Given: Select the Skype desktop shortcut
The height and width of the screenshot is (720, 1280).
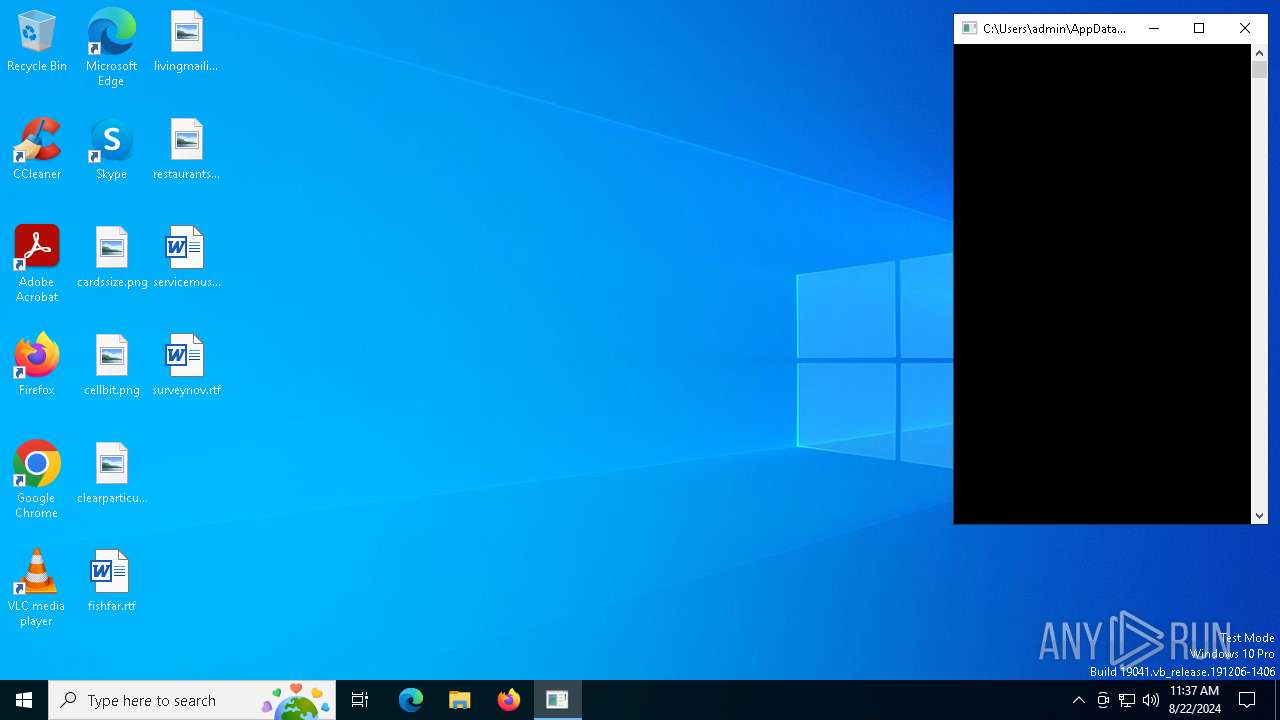Looking at the screenshot, I should [111, 150].
